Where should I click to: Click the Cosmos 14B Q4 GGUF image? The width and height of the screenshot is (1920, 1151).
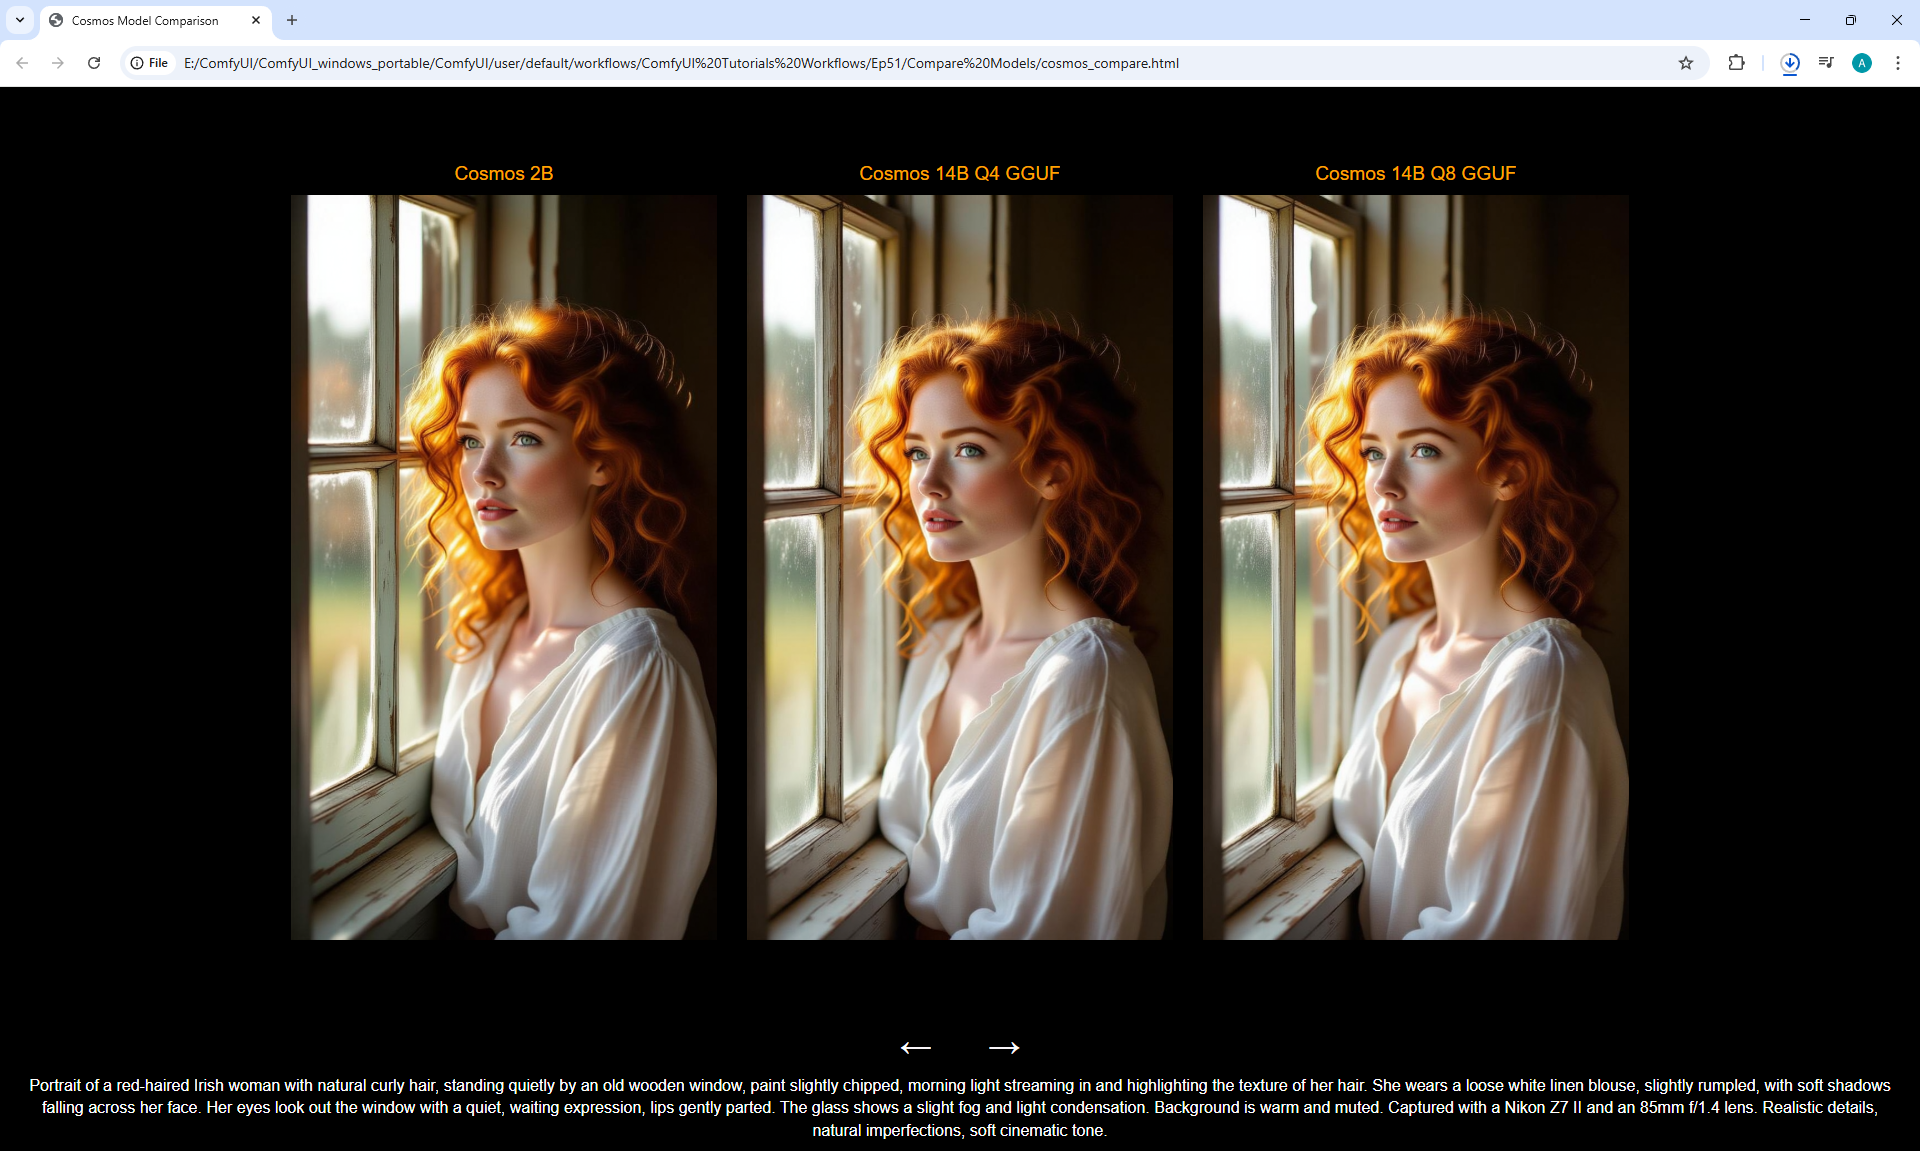pos(959,567)
